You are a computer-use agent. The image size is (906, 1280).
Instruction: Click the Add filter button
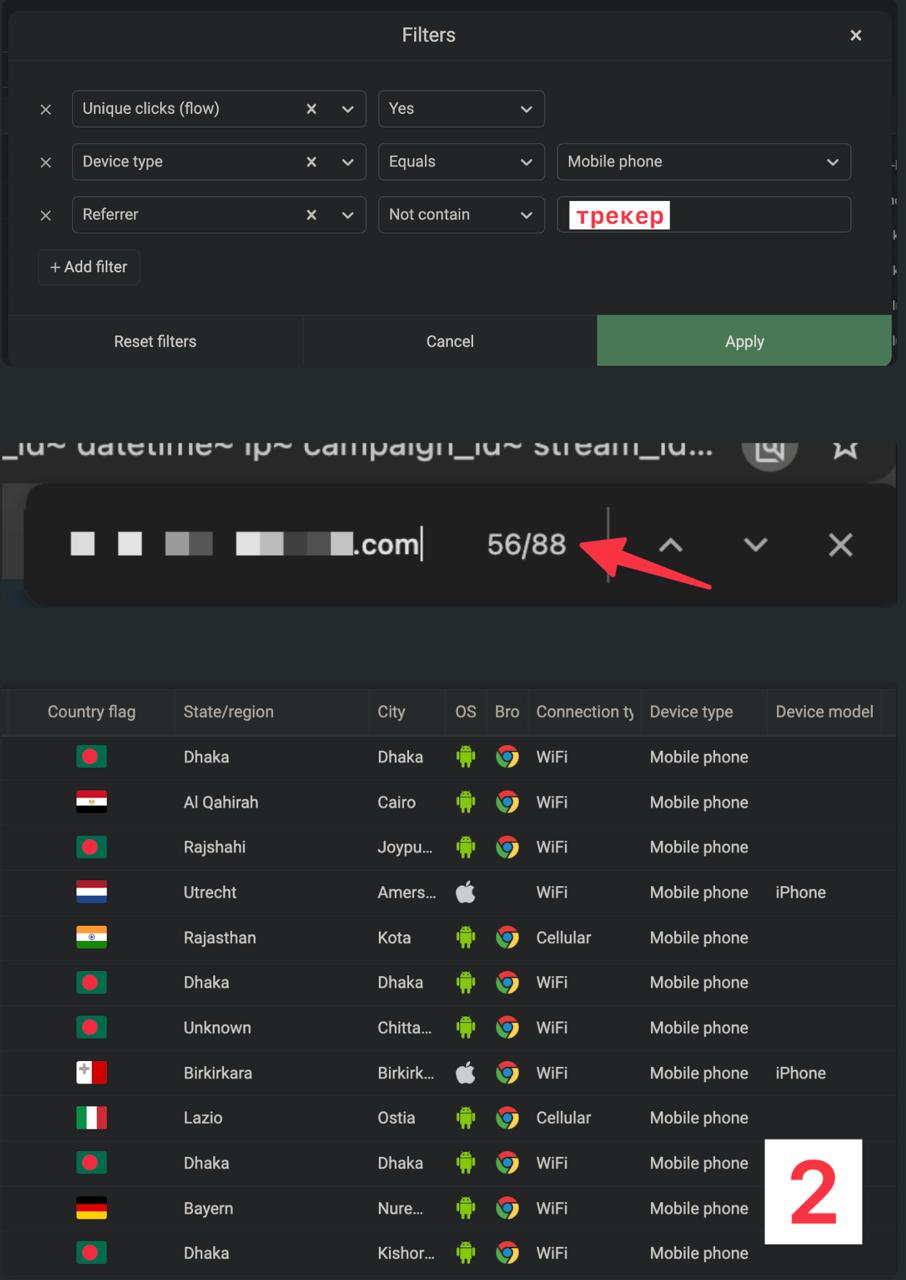tap(89, 267)
